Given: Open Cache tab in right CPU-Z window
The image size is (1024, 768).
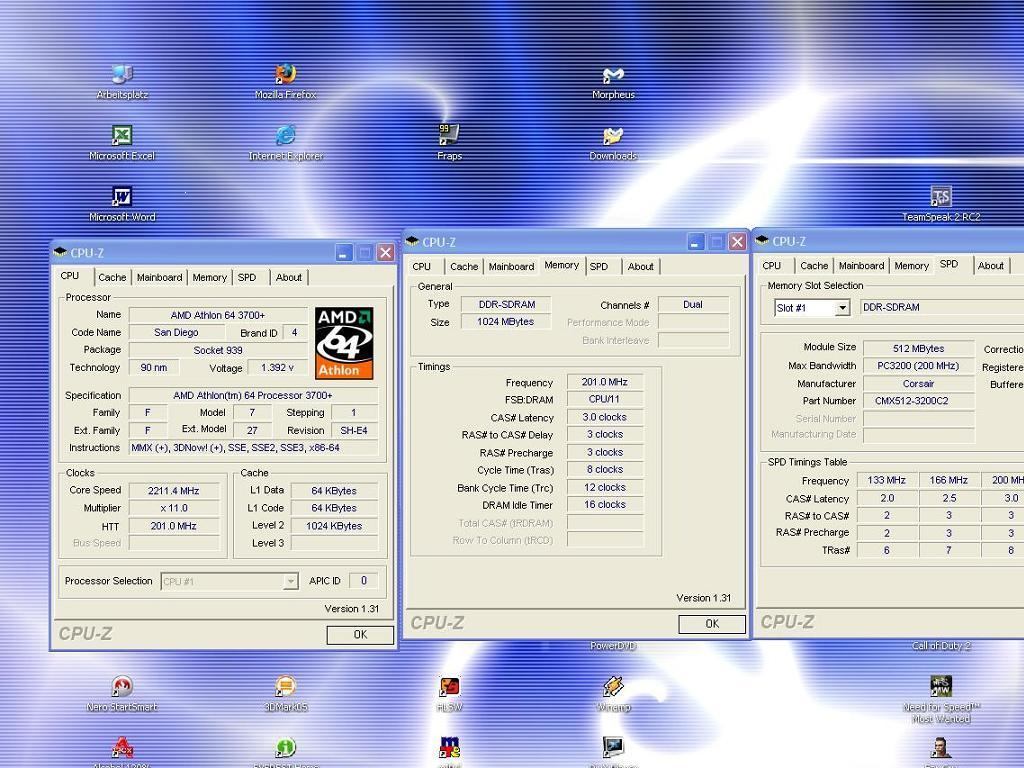Looking at the screenshot, I should (x=814, y=266).
